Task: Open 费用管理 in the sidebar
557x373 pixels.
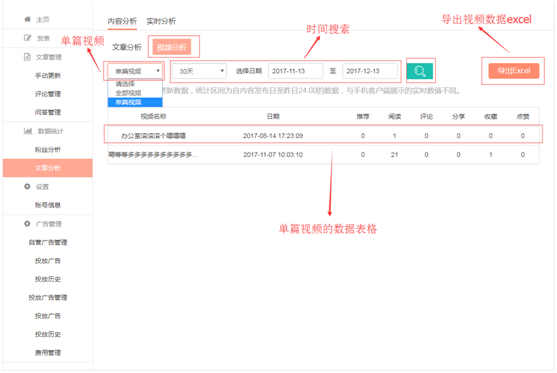Action: point(48,353)
